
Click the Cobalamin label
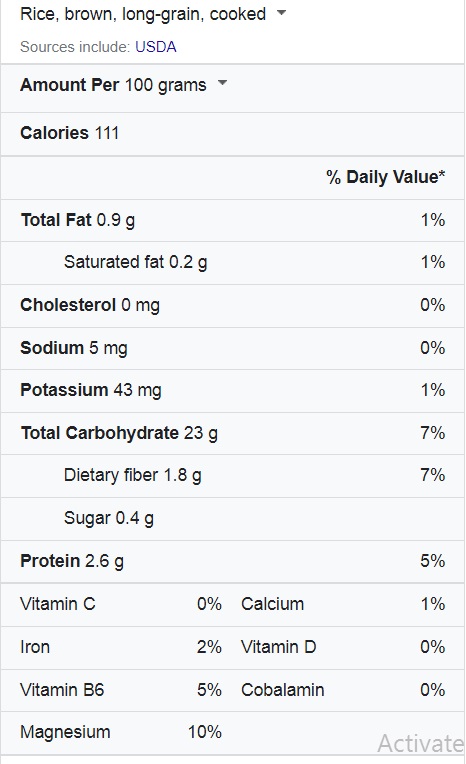coord(283,690)
